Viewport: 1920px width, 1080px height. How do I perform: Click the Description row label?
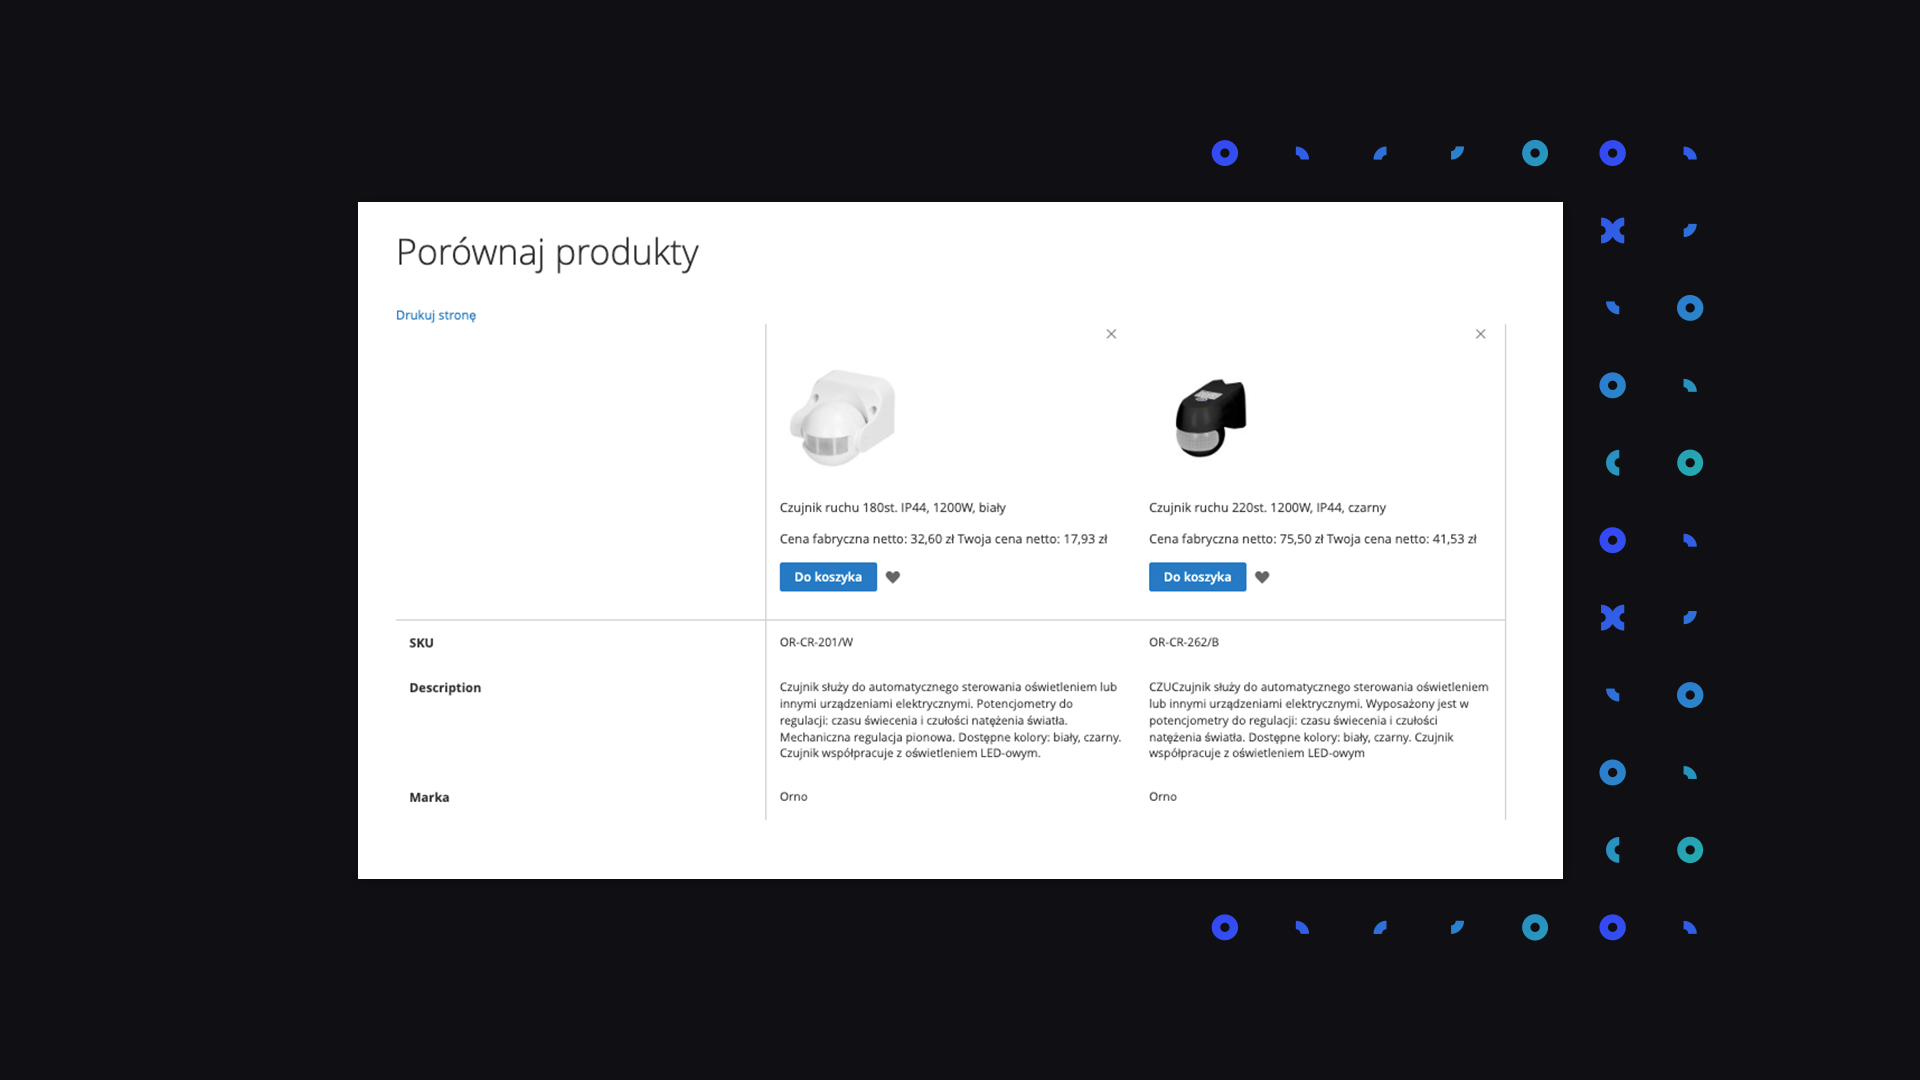(445, 688)
